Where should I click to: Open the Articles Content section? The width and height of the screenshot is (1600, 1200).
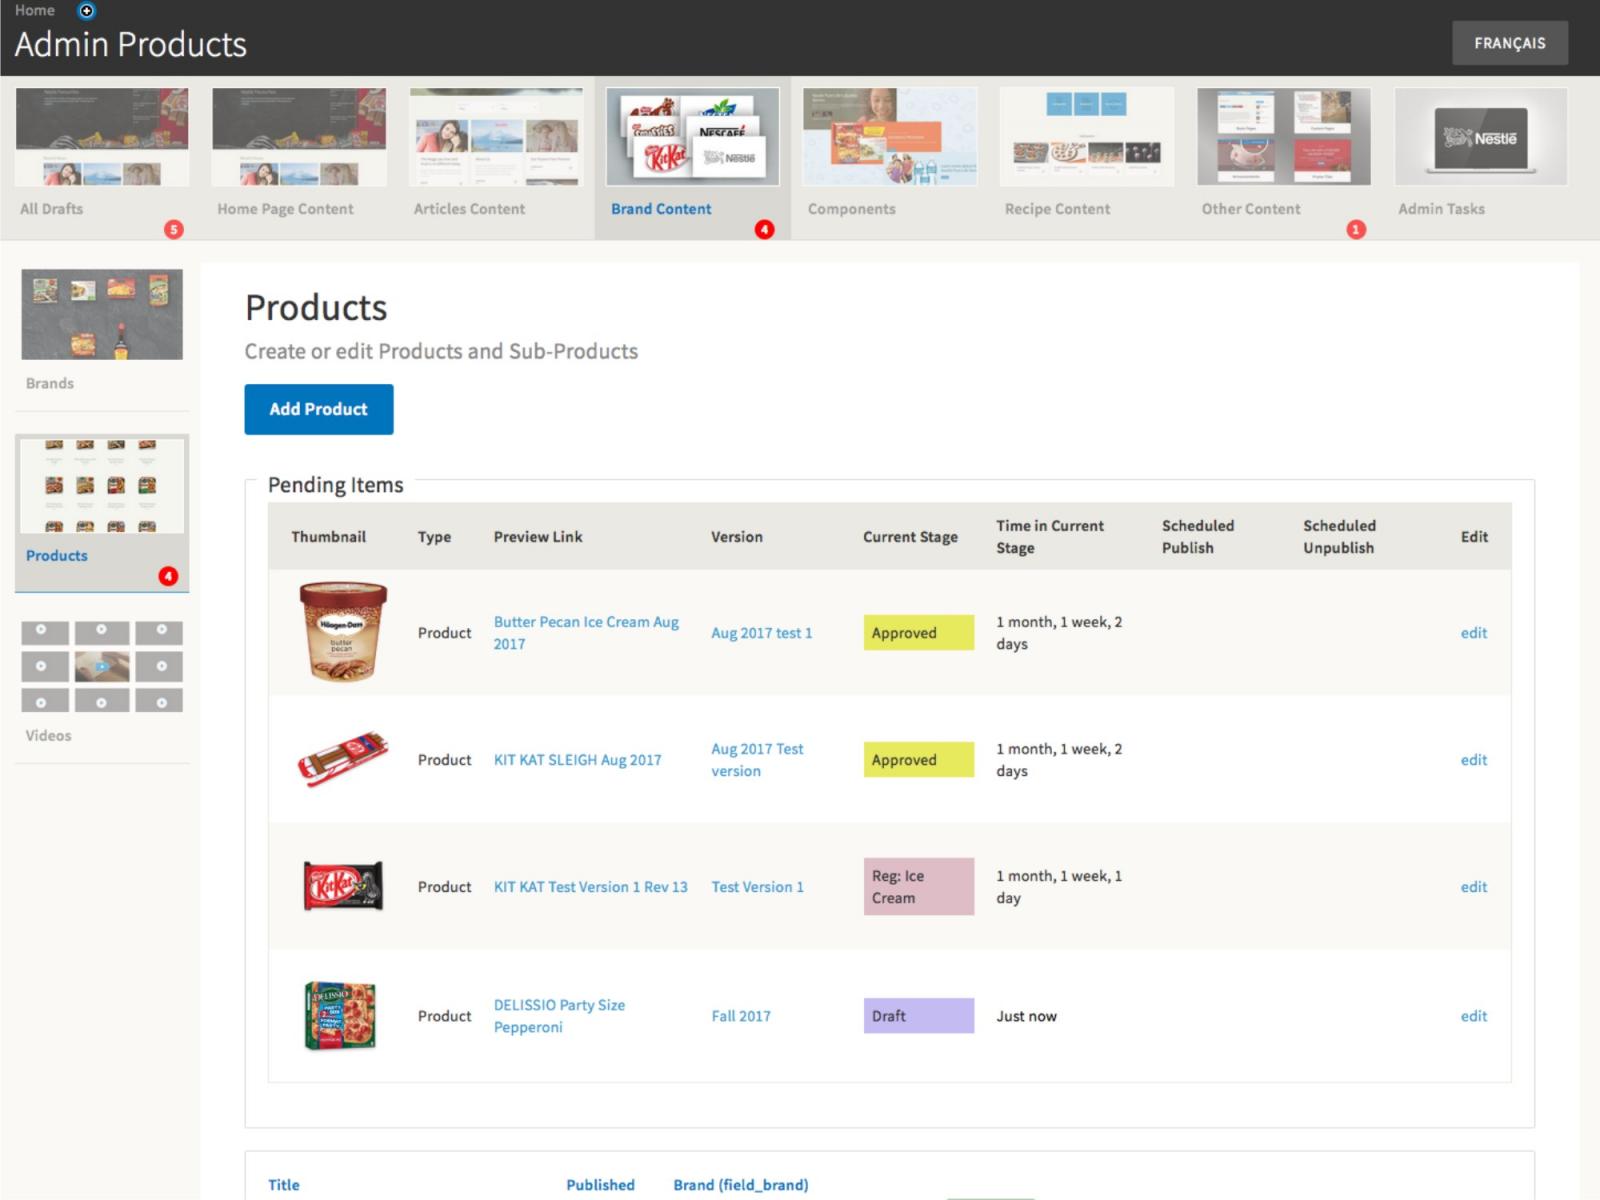pyautogui.click(x=469, y=209)
